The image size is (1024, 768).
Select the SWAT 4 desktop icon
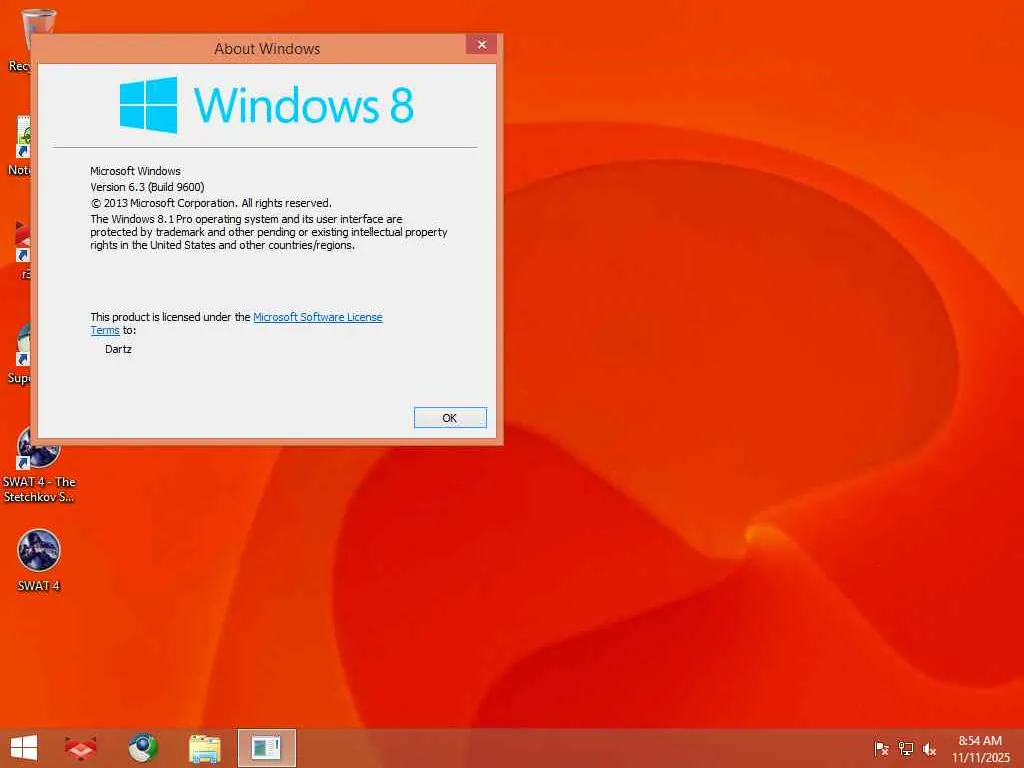coord(39,560)
